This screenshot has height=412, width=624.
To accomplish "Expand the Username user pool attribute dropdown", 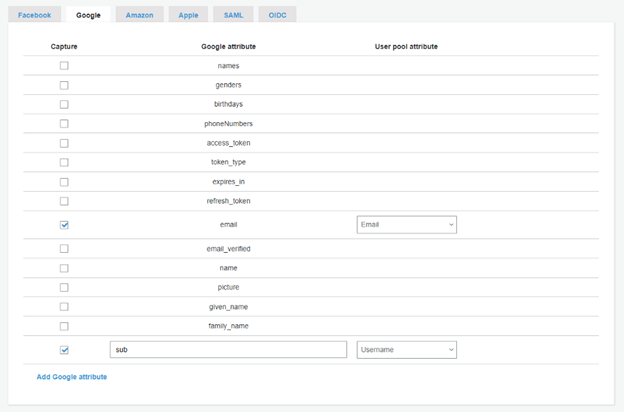I will coord(406,350).
